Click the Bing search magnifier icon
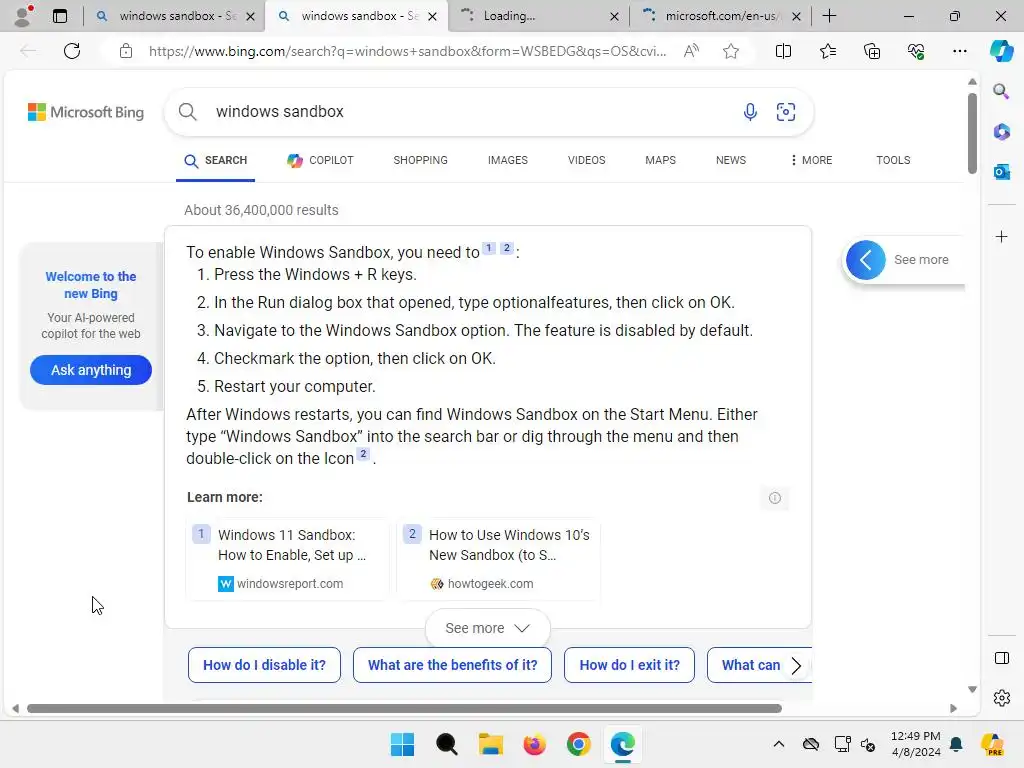This screenshot has width=1024, height=768. point(187,112)
